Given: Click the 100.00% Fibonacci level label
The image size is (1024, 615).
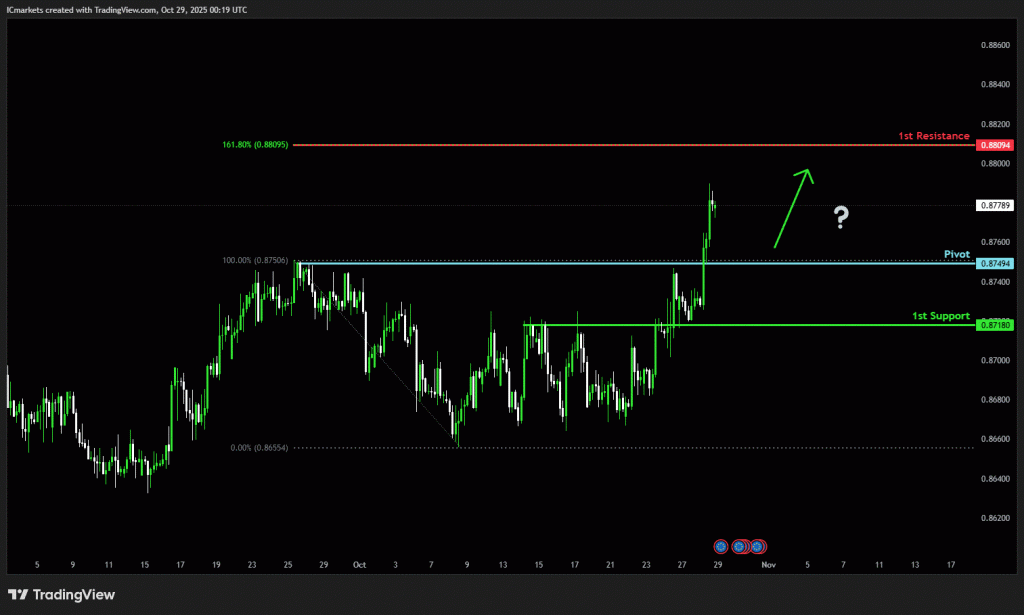Looking at the screenshot, I should click(x=255, y=260).
